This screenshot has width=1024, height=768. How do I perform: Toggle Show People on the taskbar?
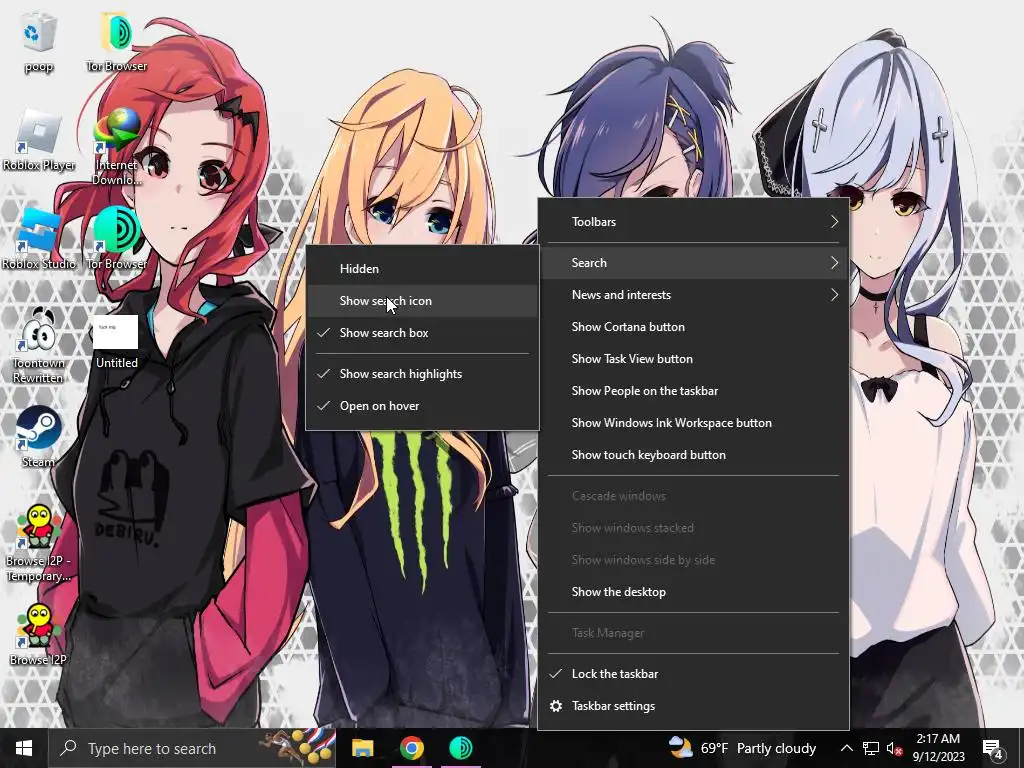tap(693, 391)
